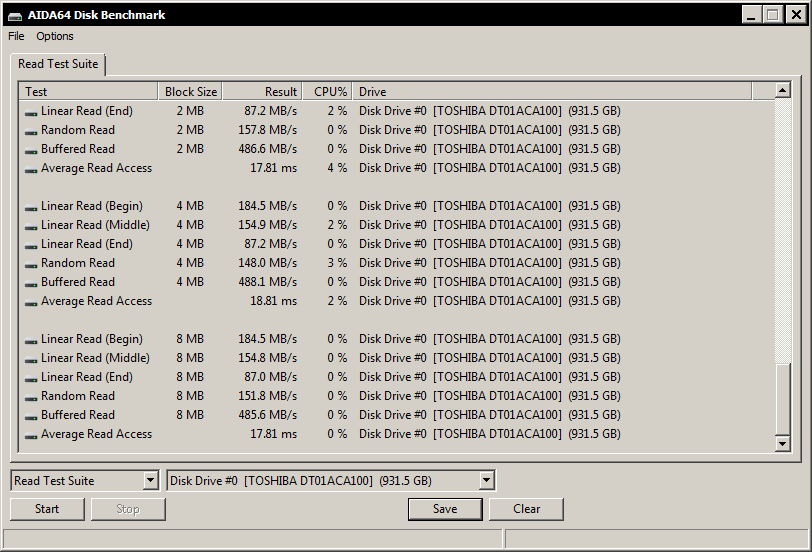Click drive icon of 4 MB Linear Read (Begin) row
The height and width of the screenshot is (552, 812).
[x=31, y=208]
